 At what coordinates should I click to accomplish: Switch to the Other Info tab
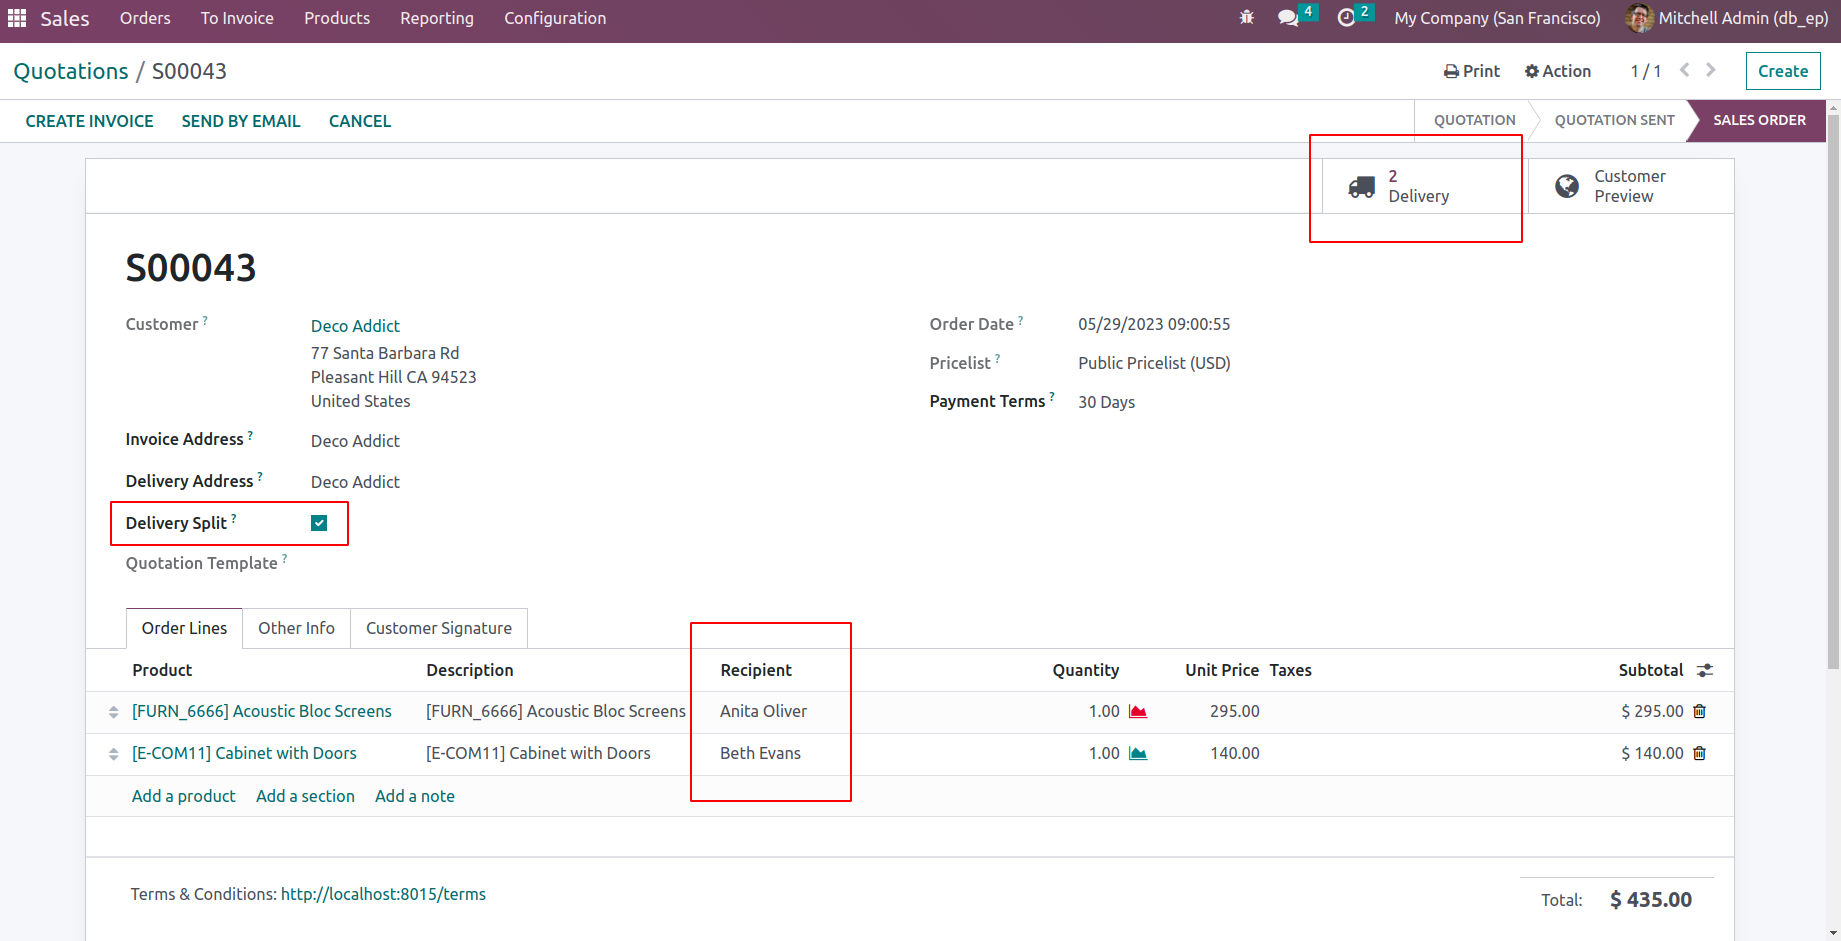tap(296, 628)
